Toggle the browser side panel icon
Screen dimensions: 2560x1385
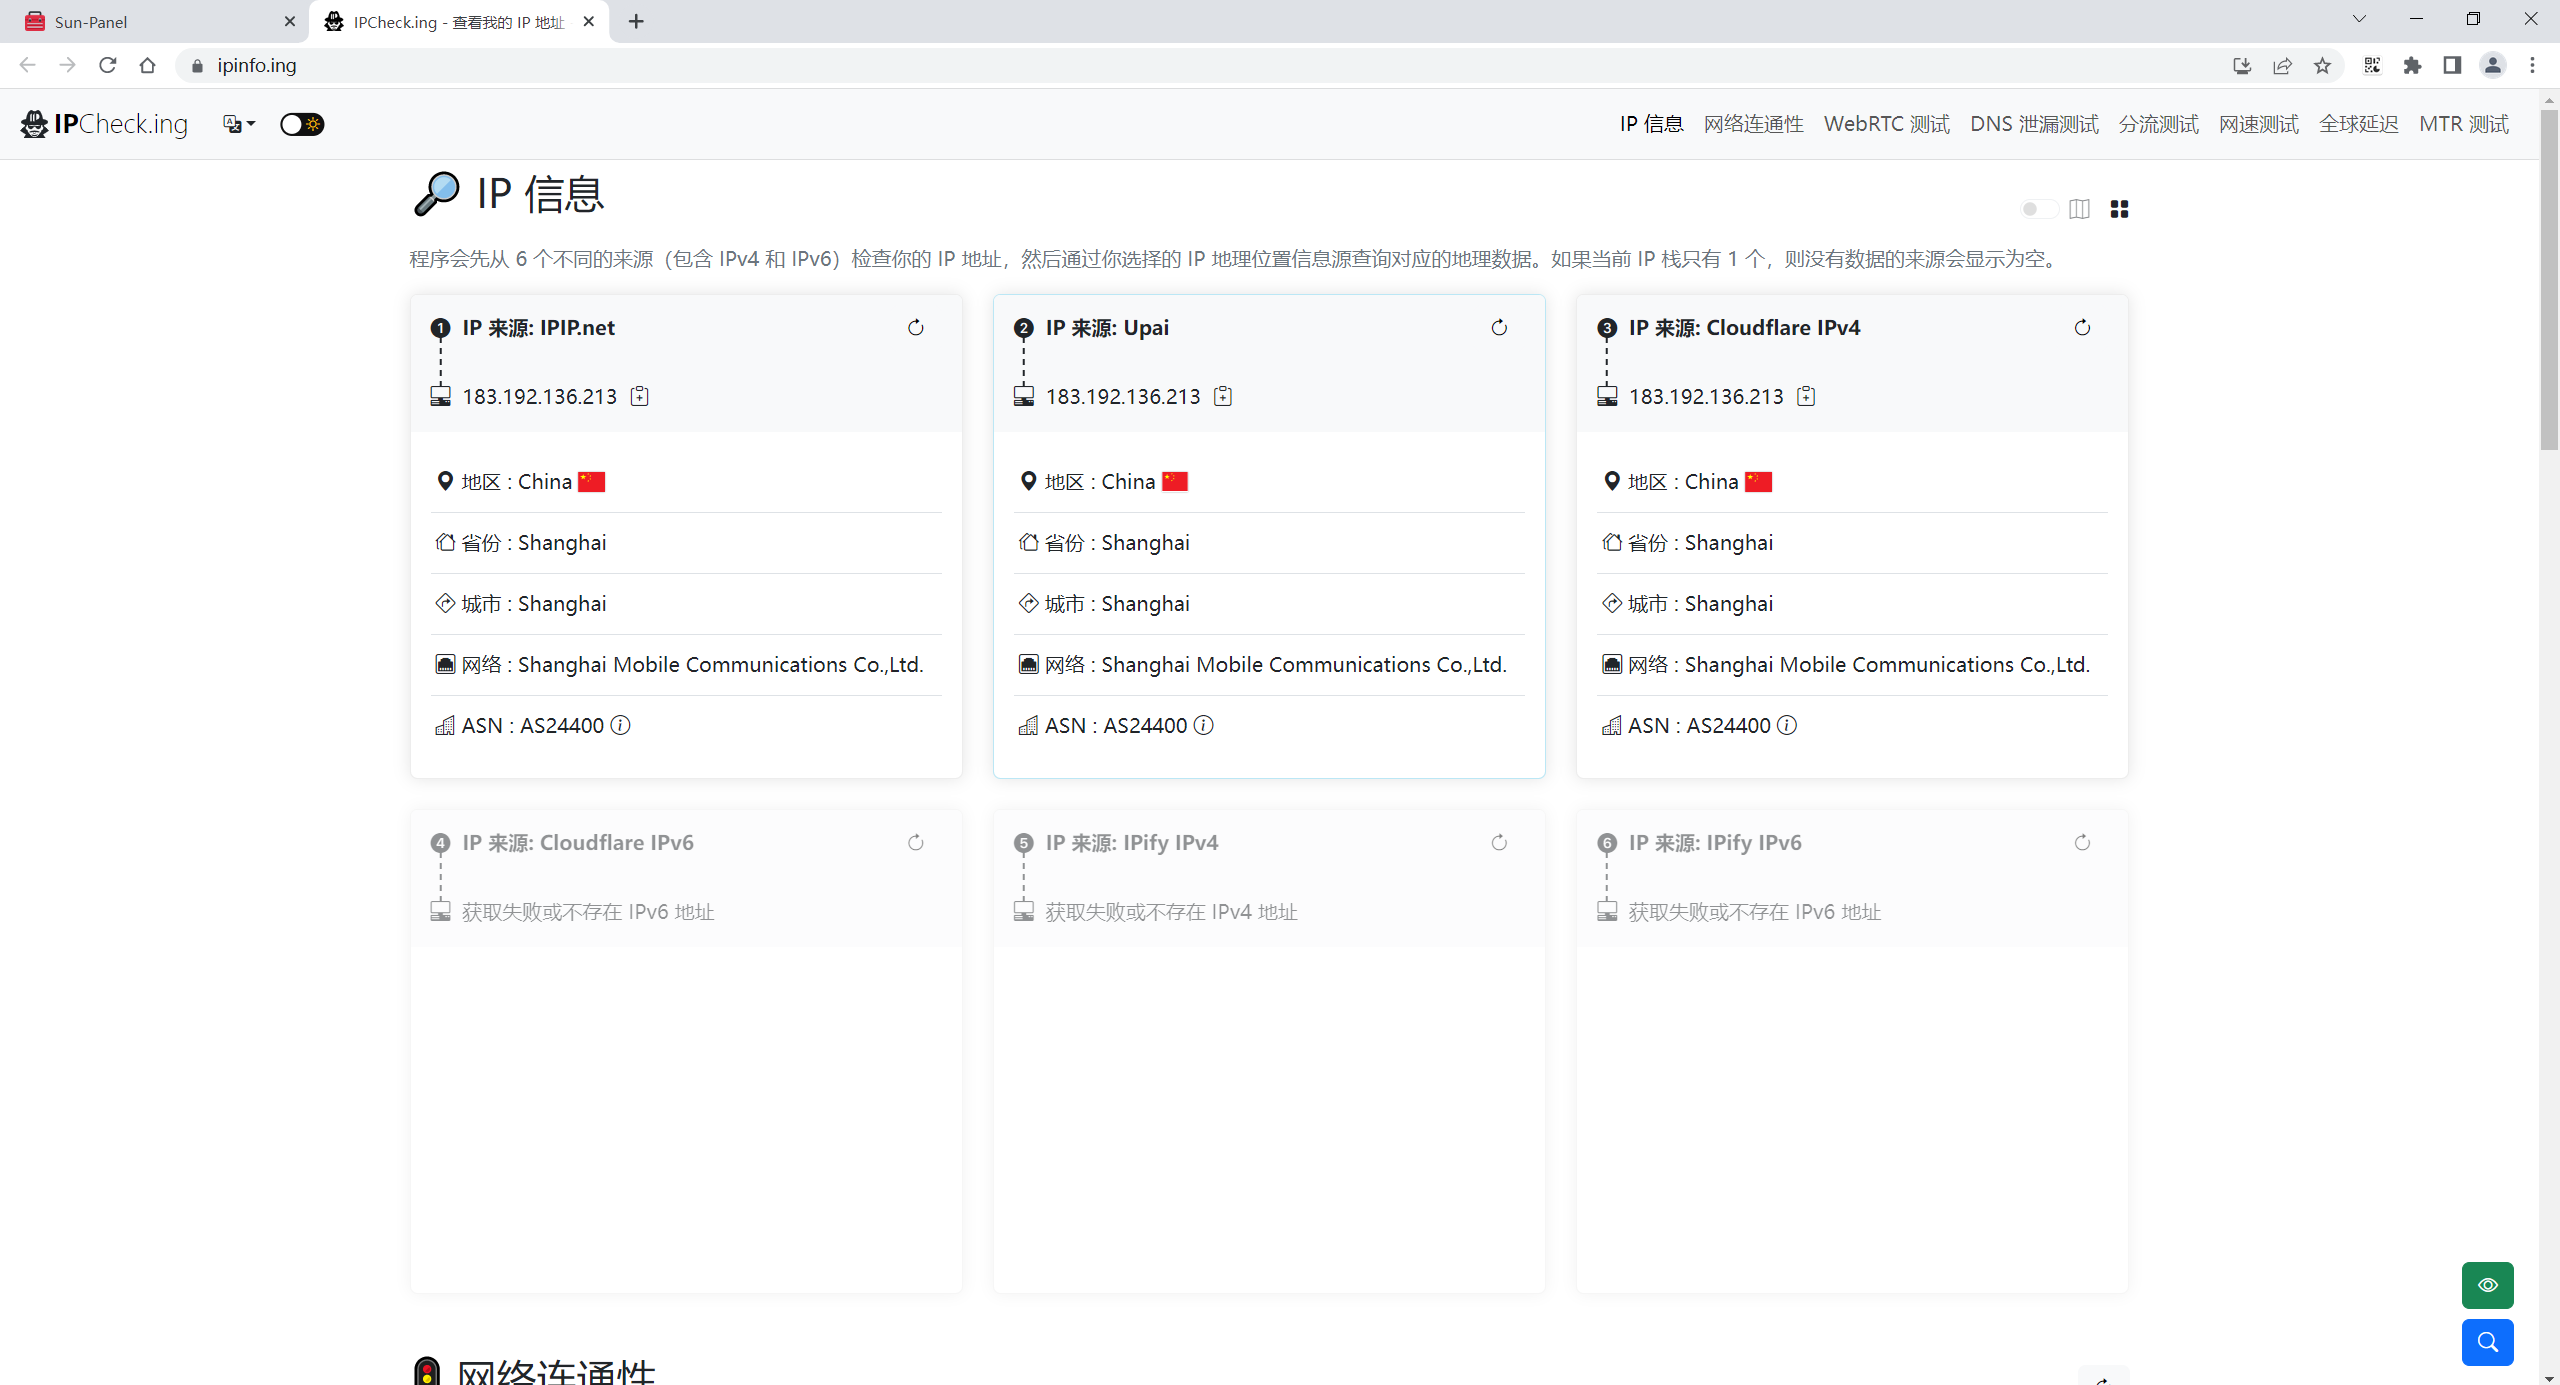(2452, 66)
